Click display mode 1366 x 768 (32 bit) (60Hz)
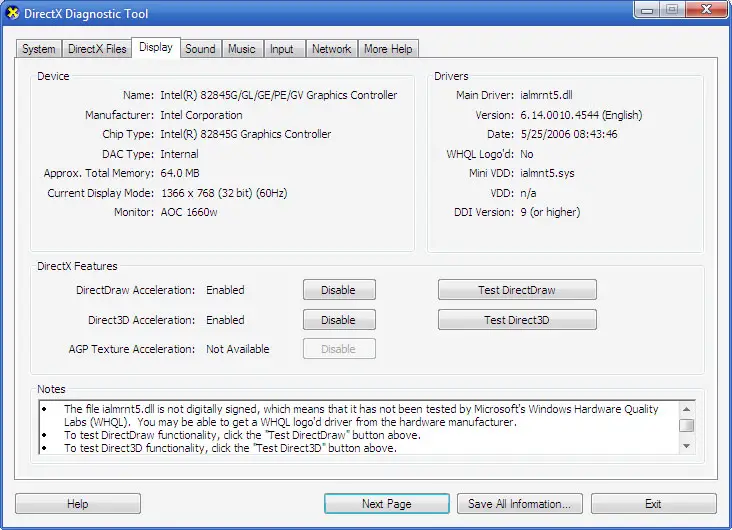 224,193
